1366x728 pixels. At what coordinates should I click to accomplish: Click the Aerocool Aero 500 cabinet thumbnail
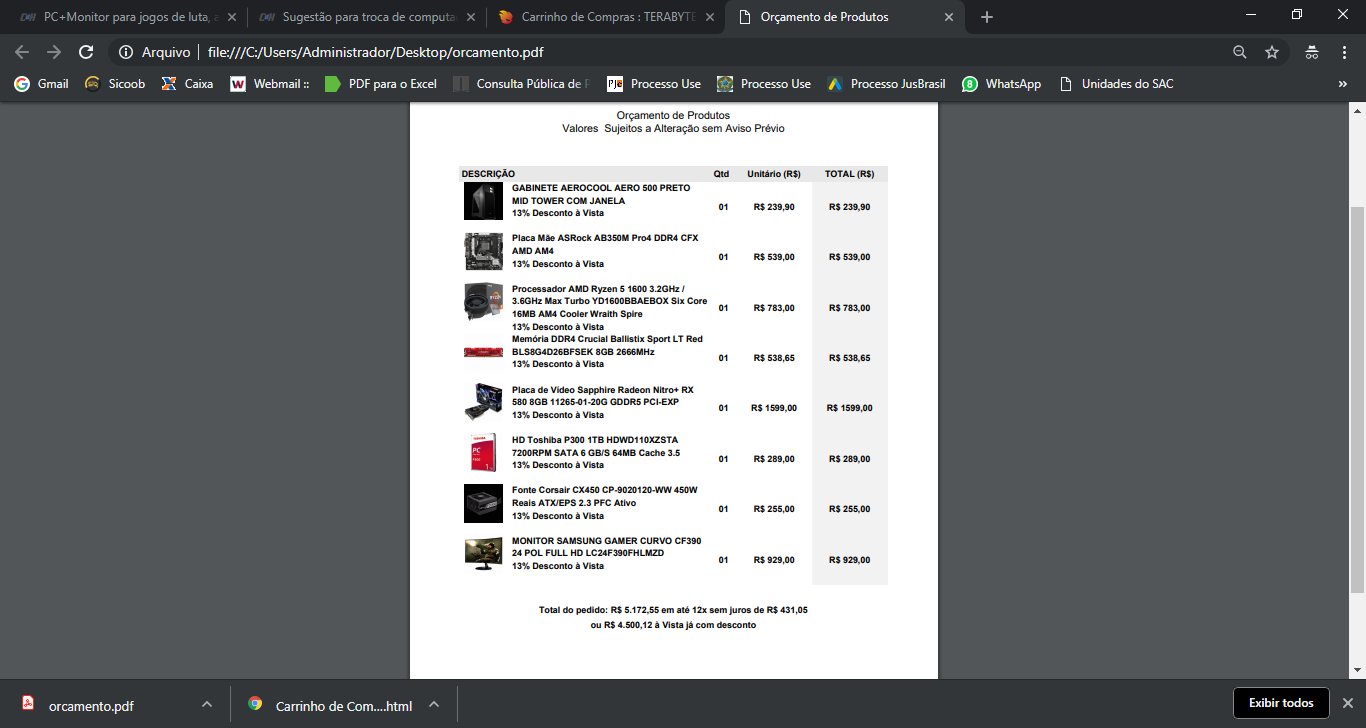click(483, 201)
